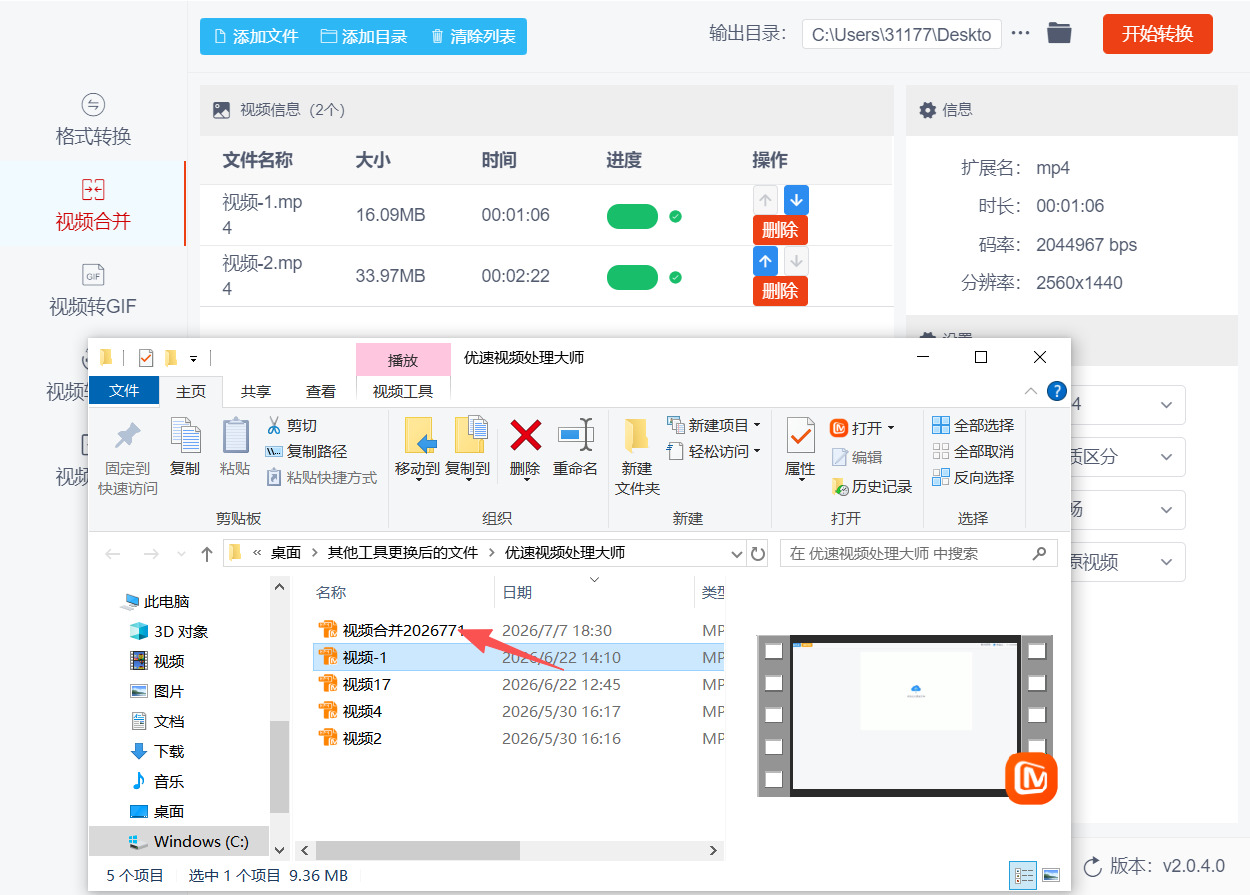Click 全部选择 in the ribbon

pyautogui.click(x=973, y=426)
